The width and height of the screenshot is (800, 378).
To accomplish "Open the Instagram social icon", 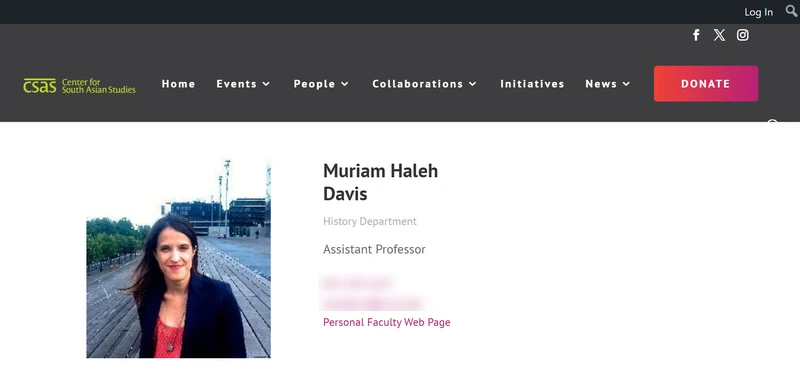I will point(743,35).
